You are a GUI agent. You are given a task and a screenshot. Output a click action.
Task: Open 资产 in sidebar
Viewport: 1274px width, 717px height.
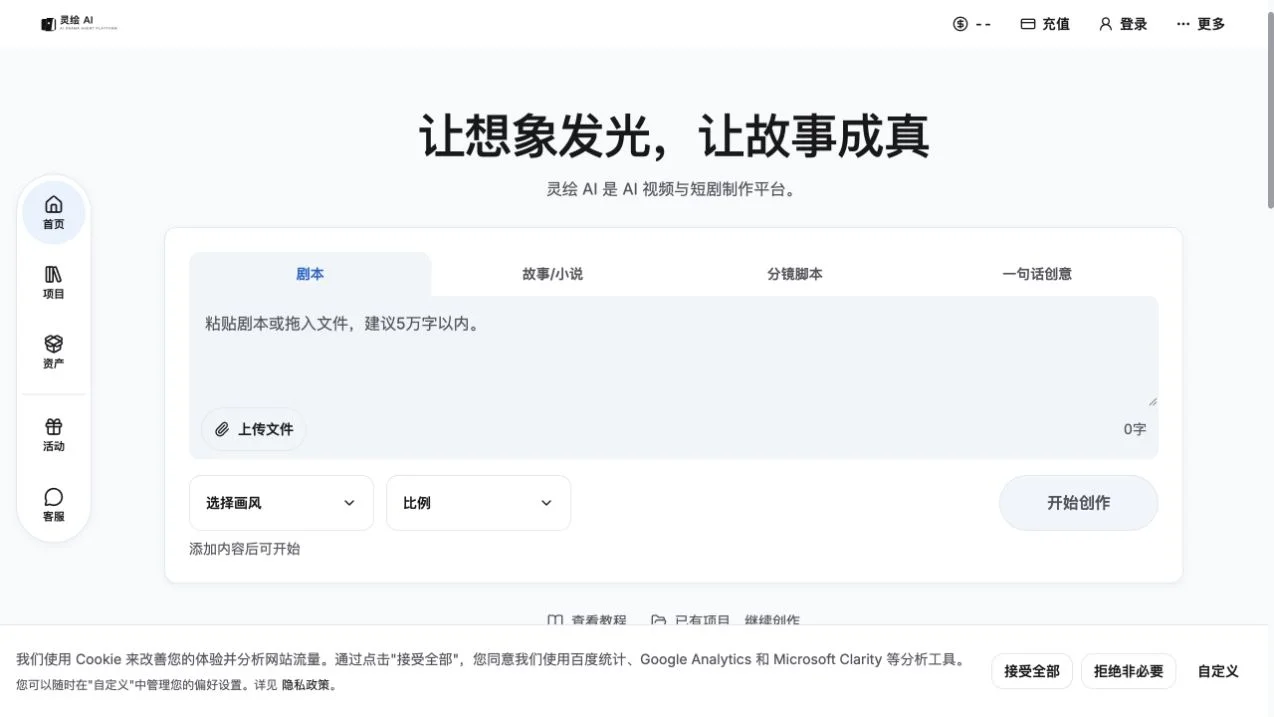(x=54, y=352)
